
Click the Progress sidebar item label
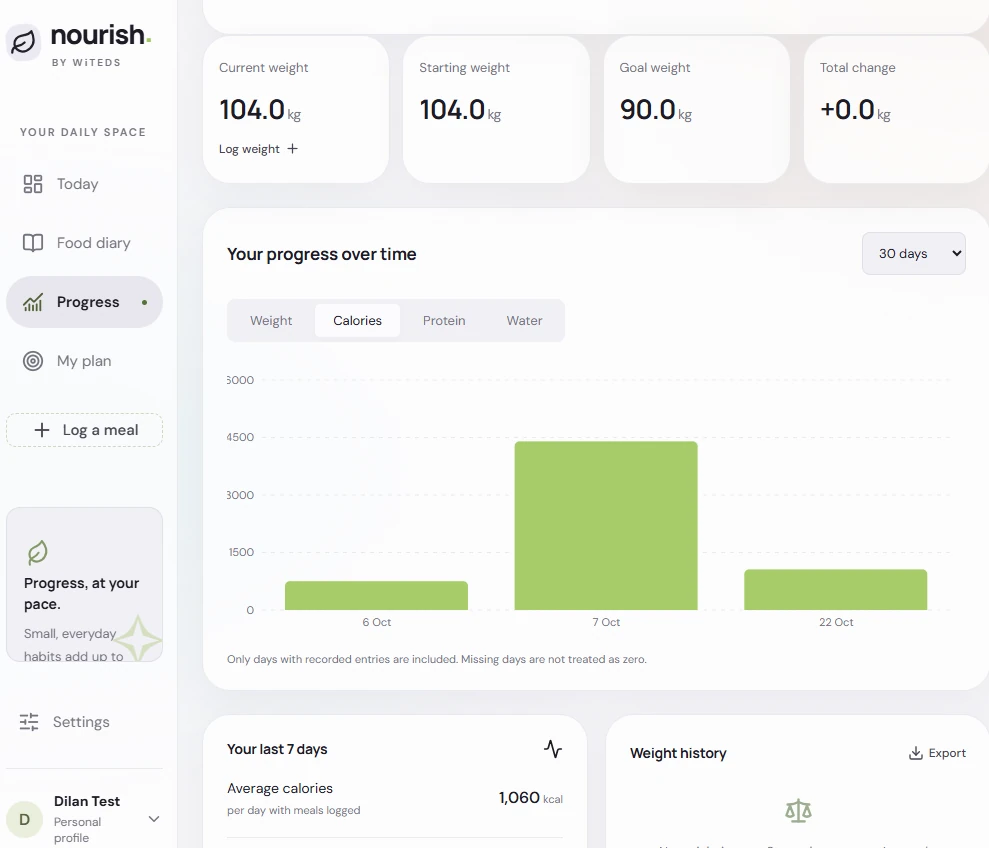click(88, 302)
